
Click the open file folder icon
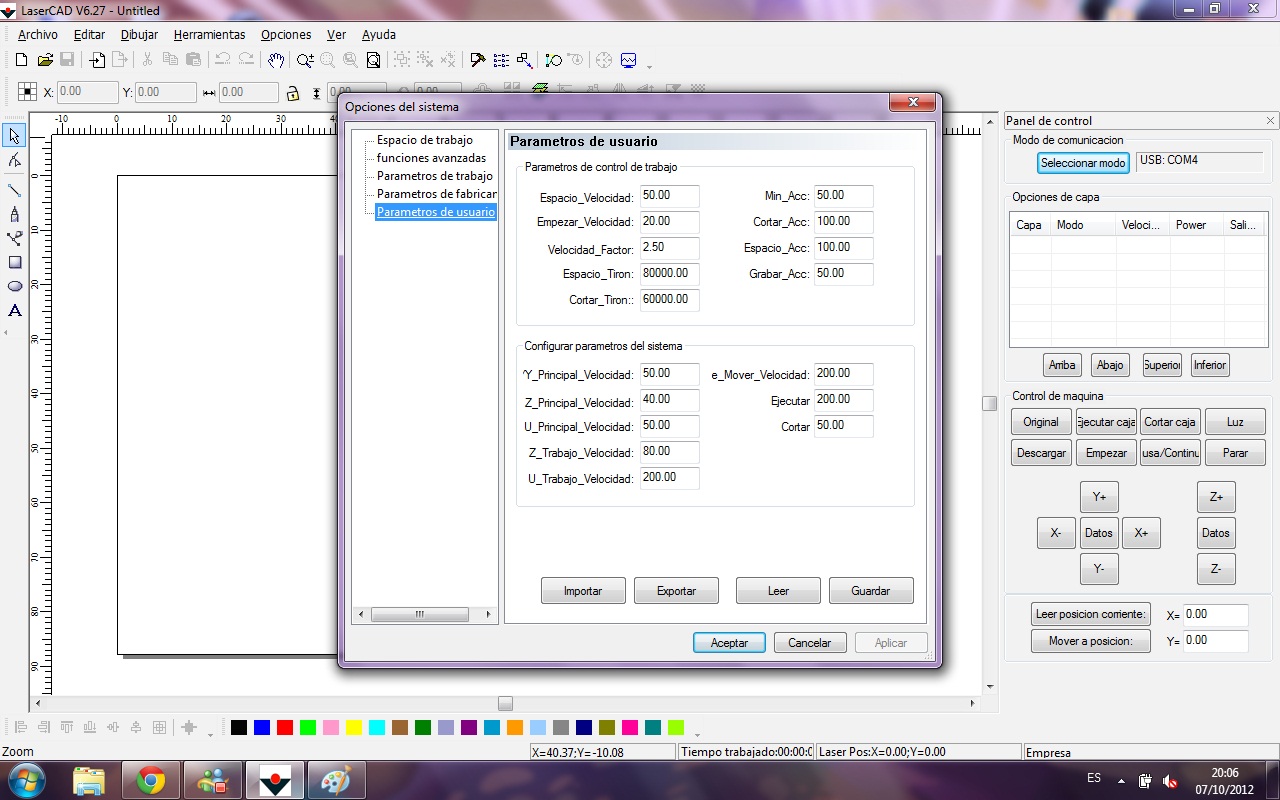pyautogui.click(x=45, y=60)
